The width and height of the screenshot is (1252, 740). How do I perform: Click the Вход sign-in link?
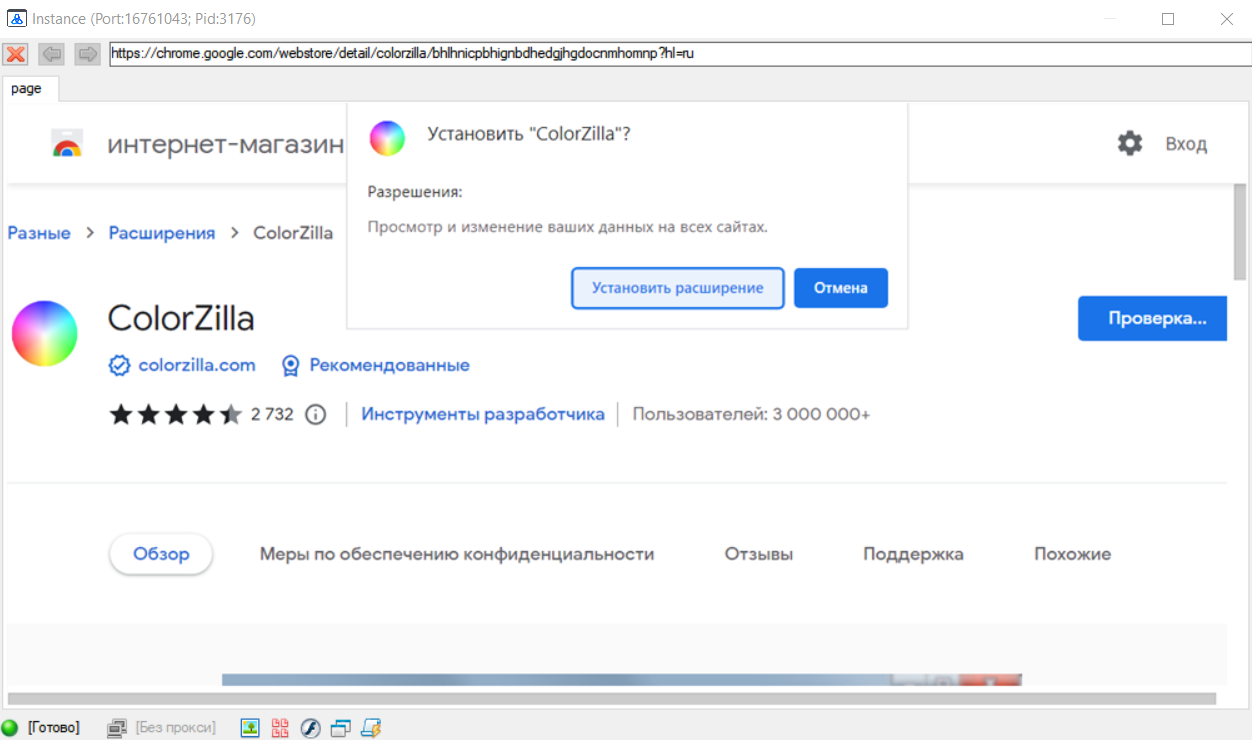pyautogui.click(x=1186, y=144)
